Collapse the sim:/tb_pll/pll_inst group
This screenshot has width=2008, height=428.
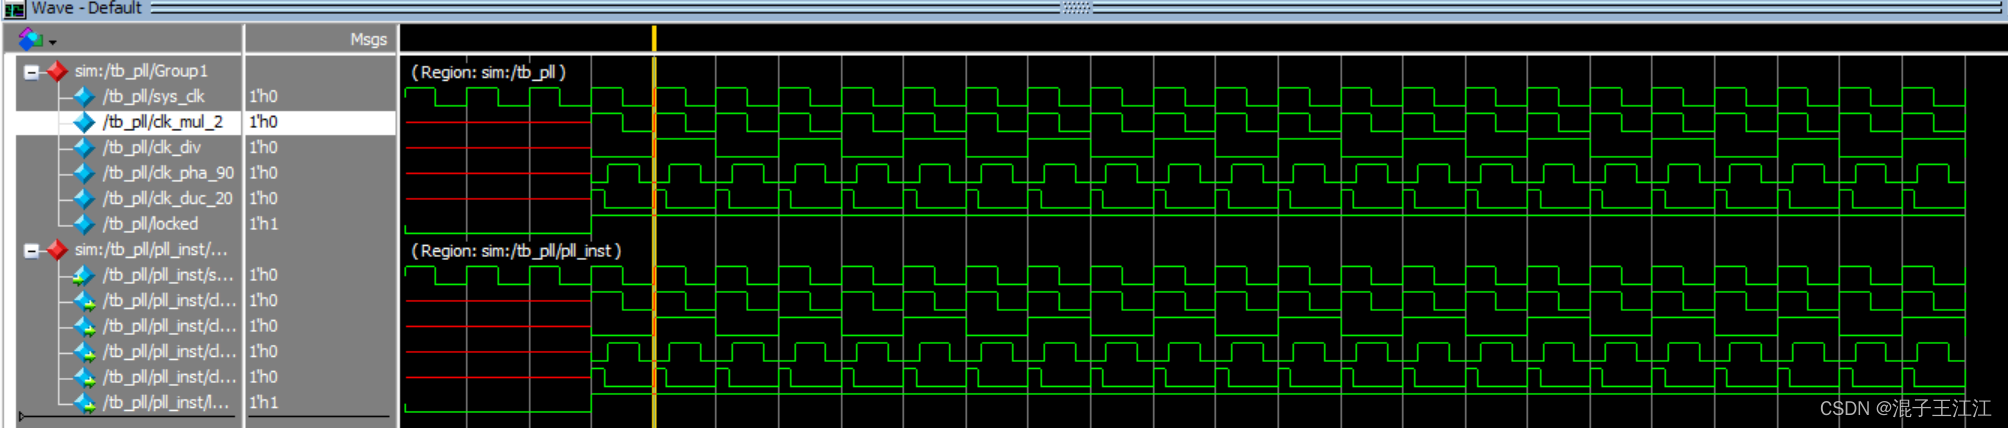point(31,250)
